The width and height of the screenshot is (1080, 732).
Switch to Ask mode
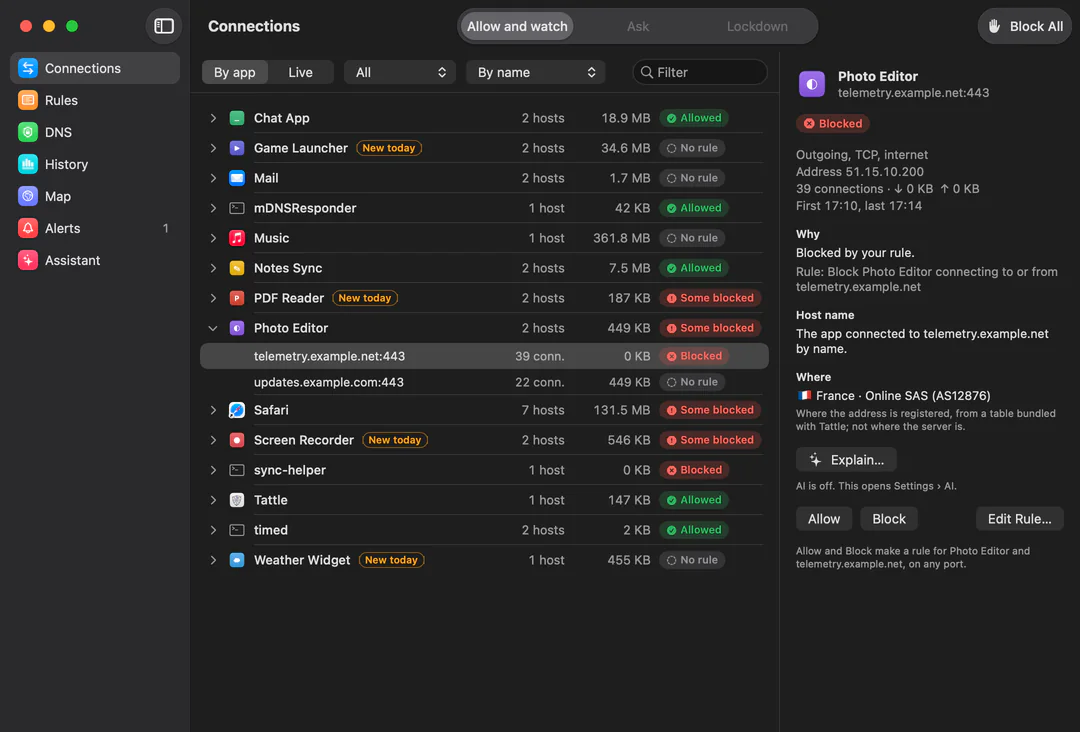(638, 26)
